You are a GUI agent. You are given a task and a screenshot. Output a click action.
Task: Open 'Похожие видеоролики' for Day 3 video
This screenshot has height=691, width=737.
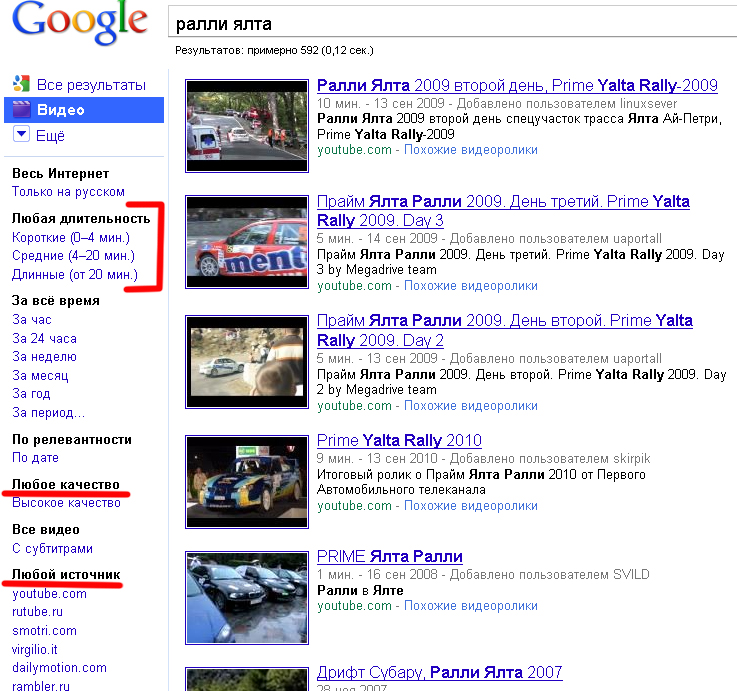(x=470, y=286)
